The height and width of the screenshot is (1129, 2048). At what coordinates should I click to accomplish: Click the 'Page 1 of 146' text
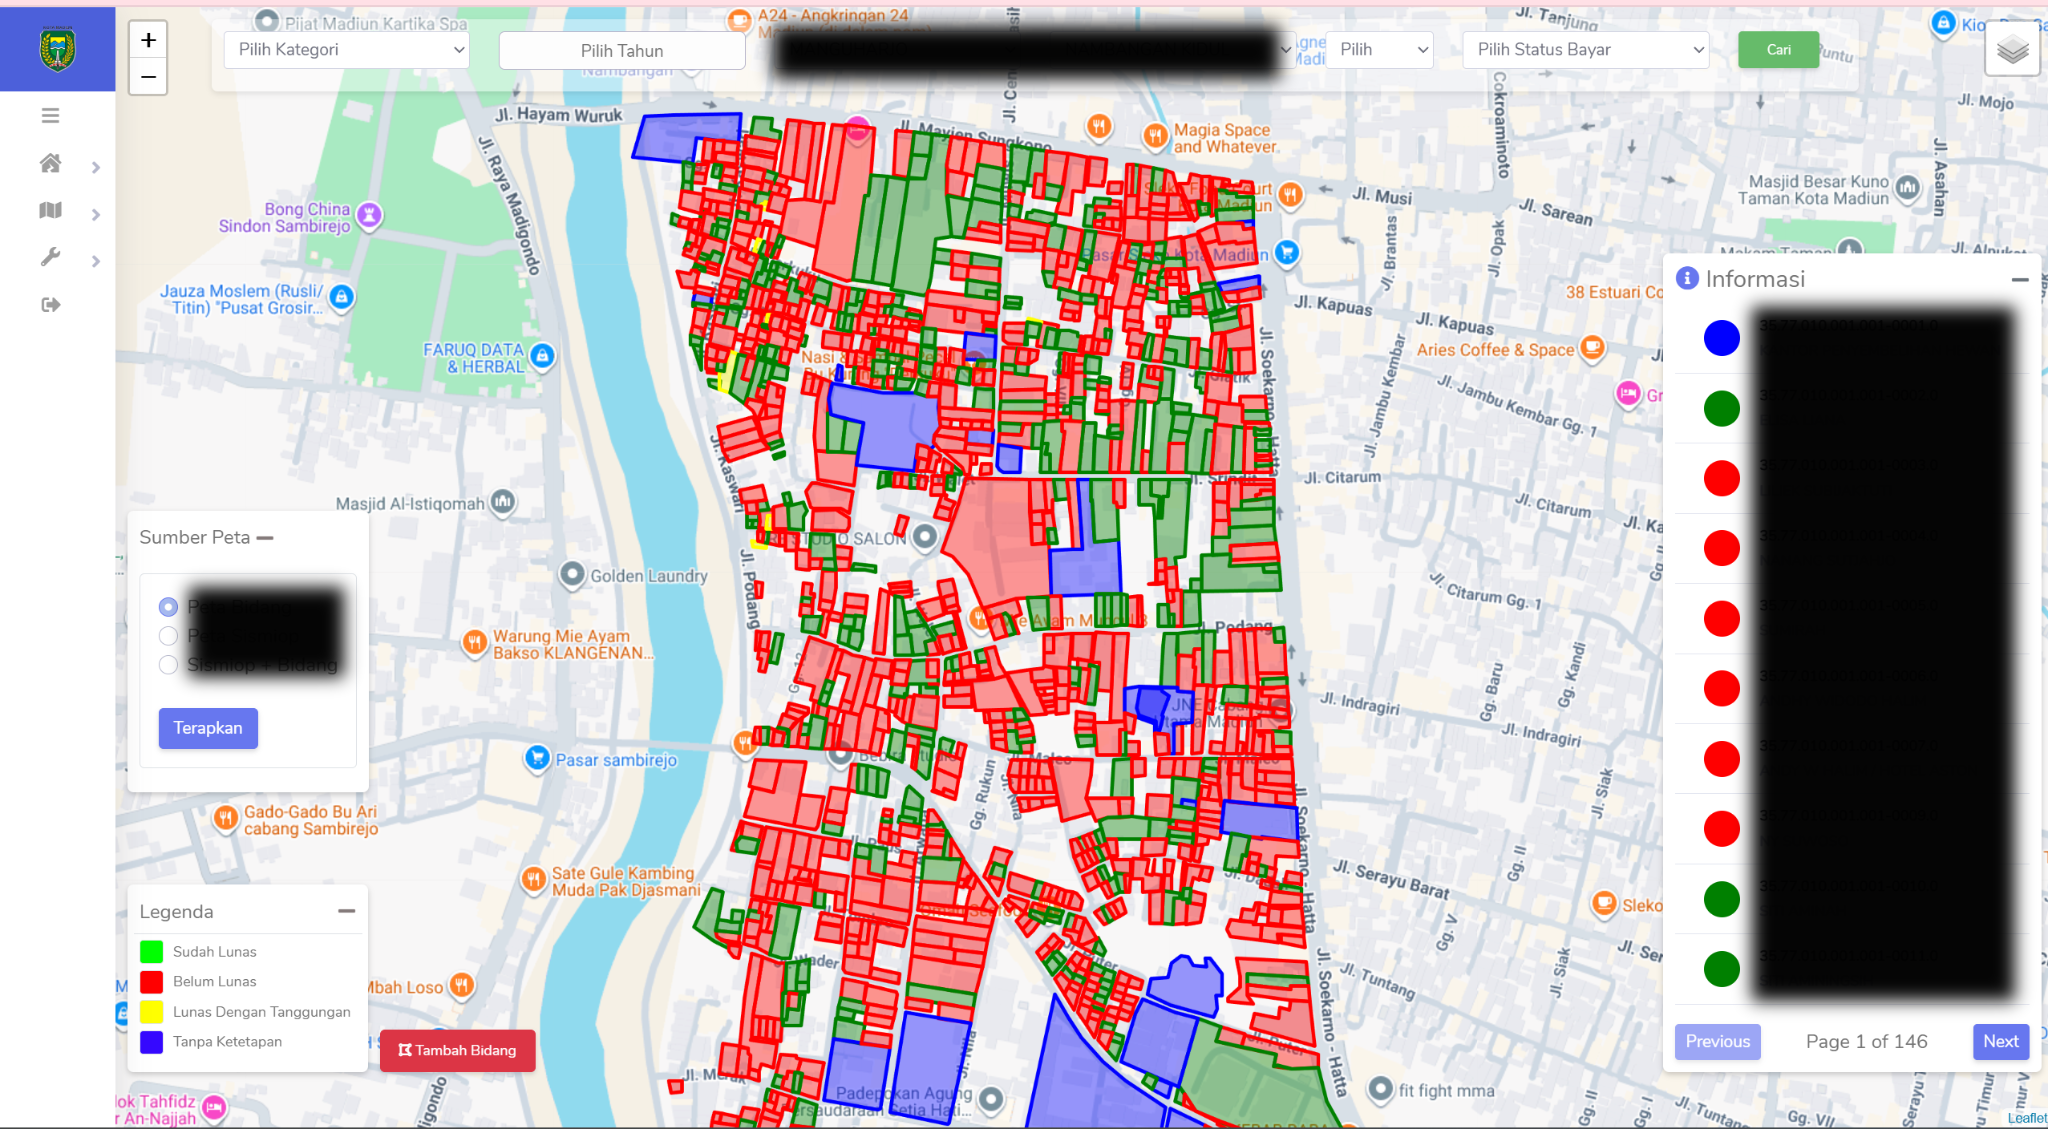pyautogui.click(x=1866, y=1041)
